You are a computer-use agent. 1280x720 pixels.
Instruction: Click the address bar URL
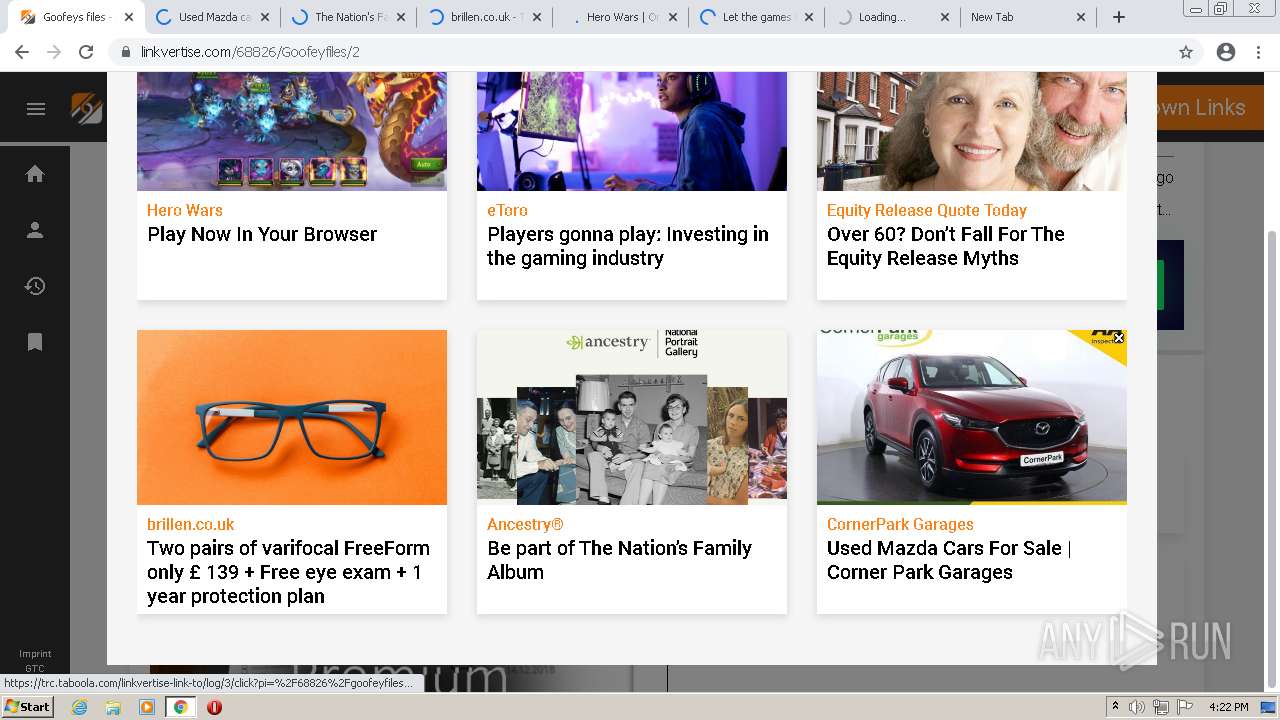click(x=250, y=52)
